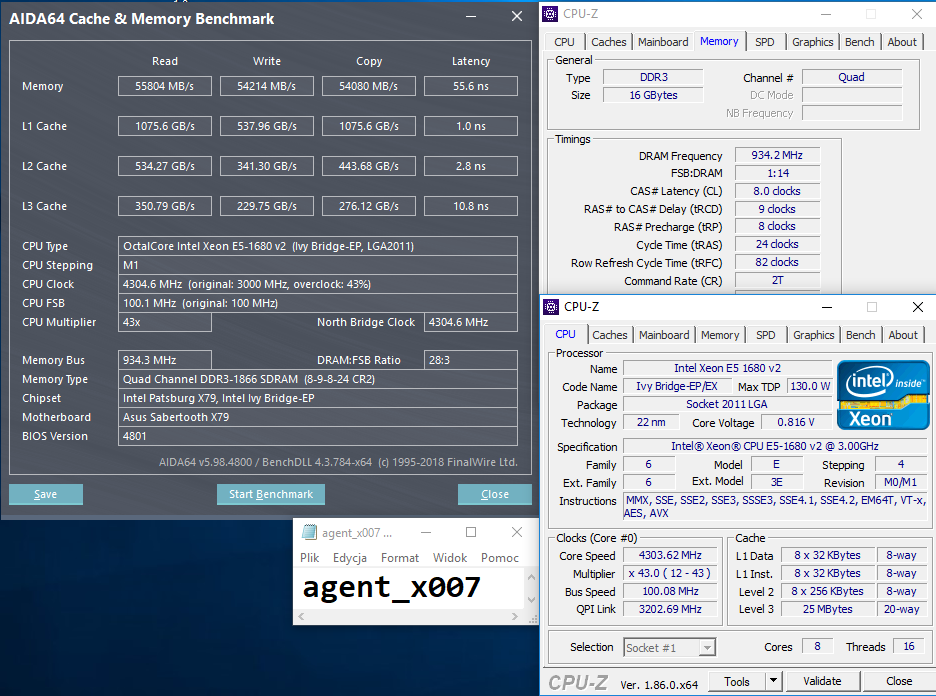This screenshot has width=936, height=696.
Task: Click the QPI Link 3202.69 MHz value
Action: coord(670,609)
